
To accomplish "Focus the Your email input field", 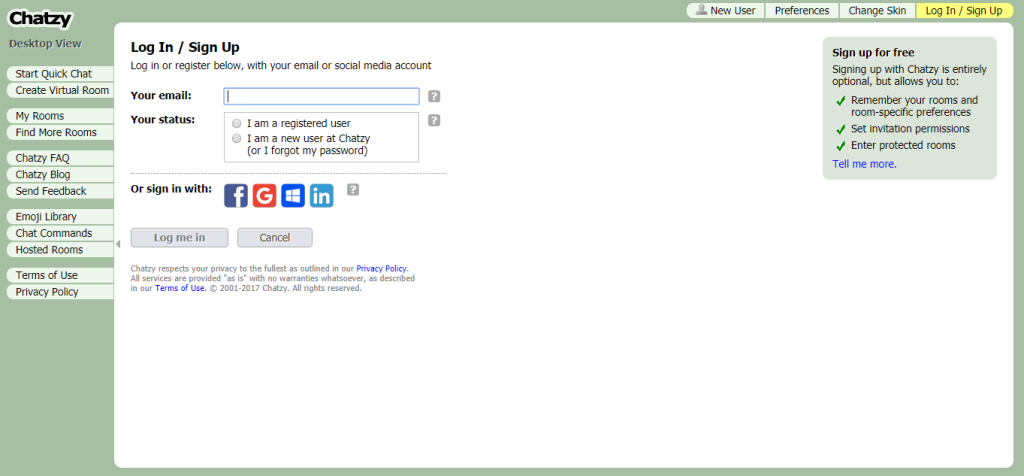I will [x=321, y=97].
